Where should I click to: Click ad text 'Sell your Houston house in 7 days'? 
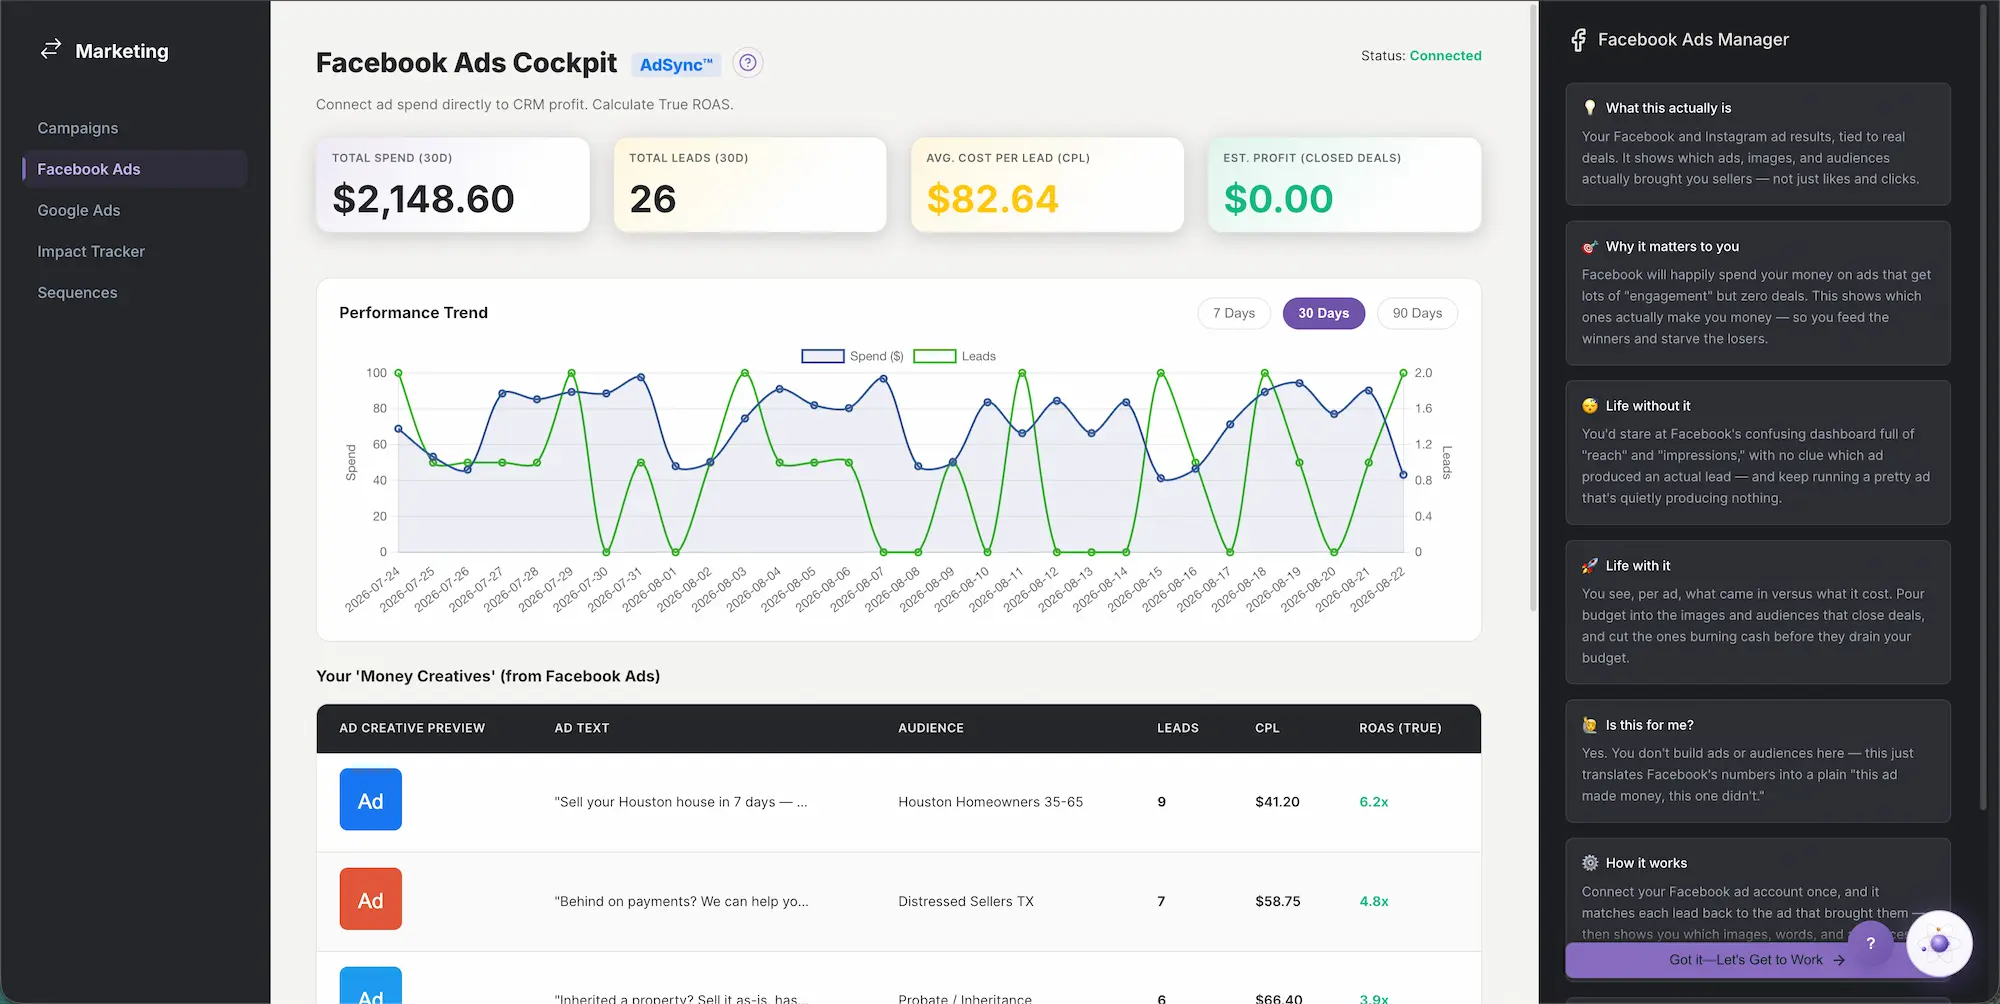tap(681, 802)
